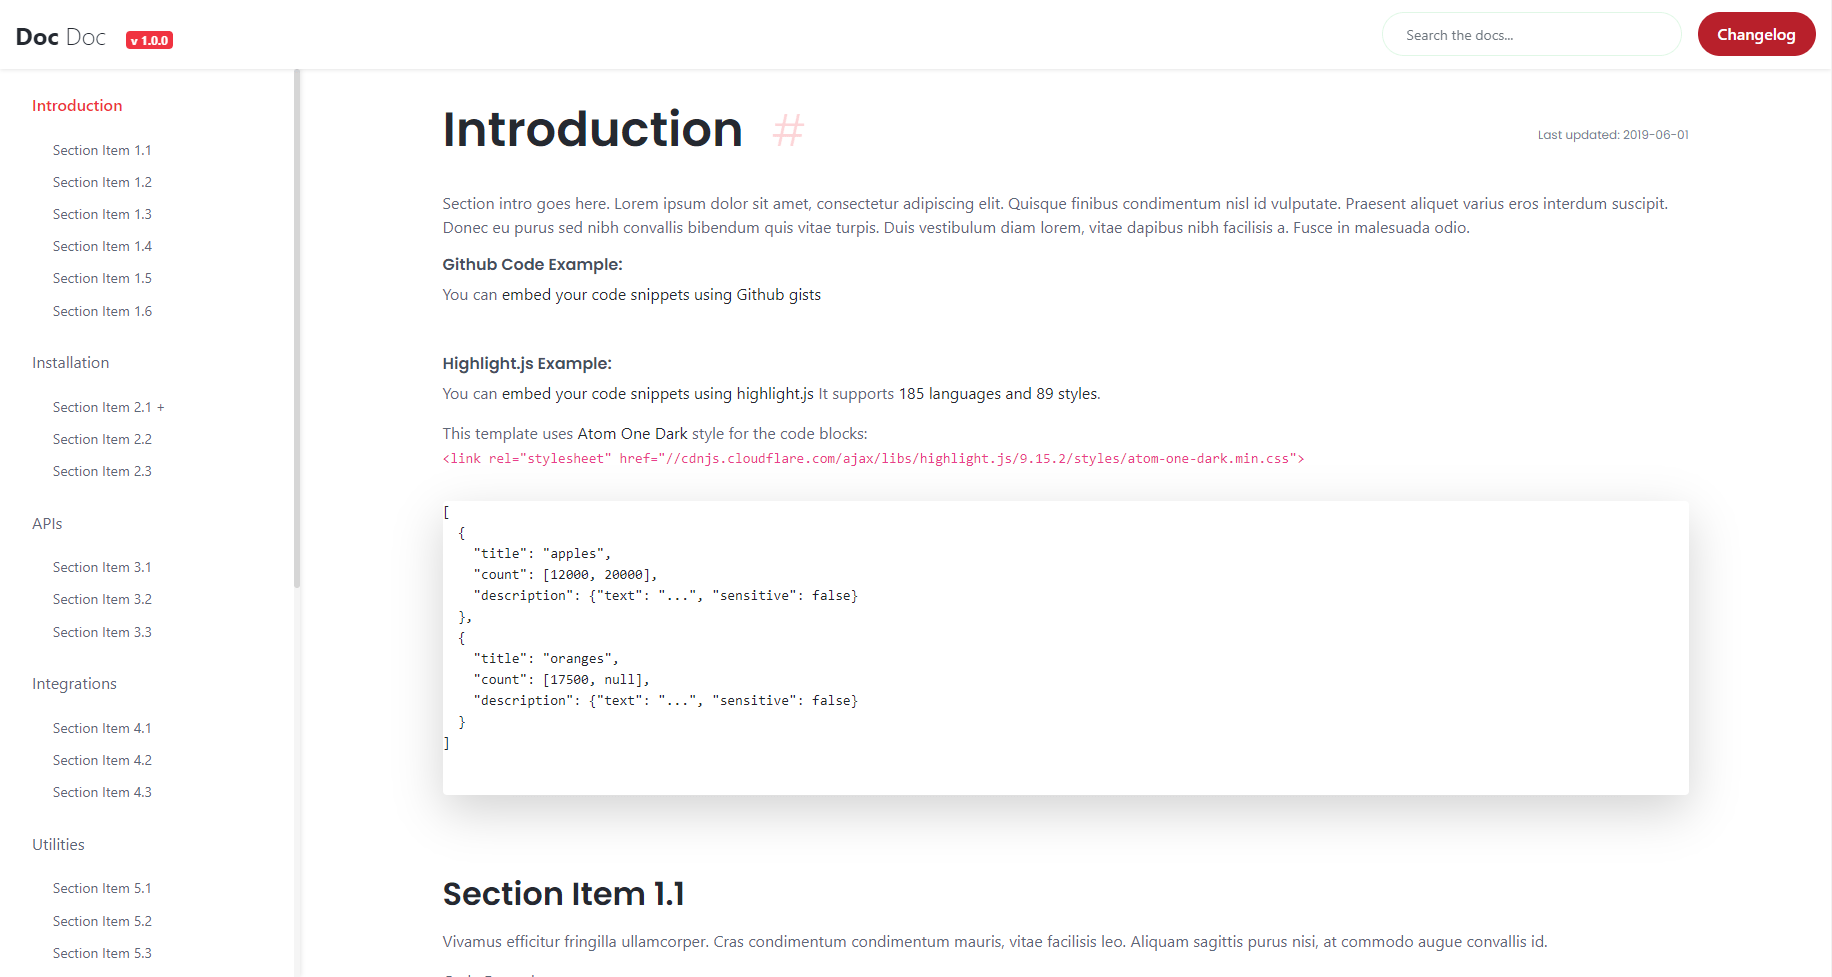Select Section Item 4.3 in sidebar

coord(102,792)
